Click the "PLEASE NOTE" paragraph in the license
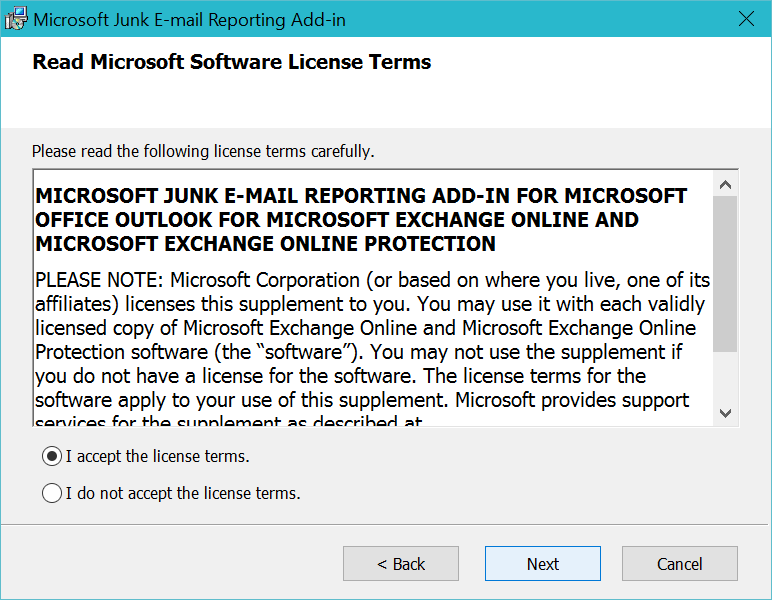 coord(370,340)
